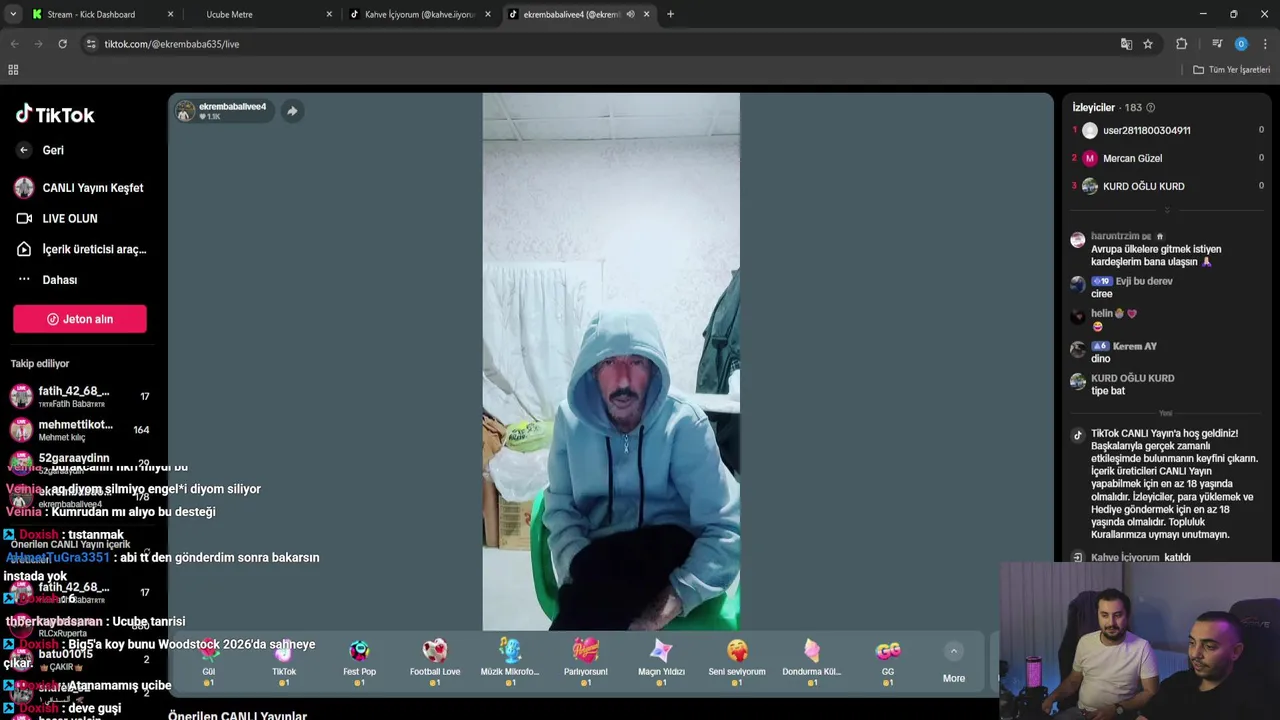Mute audio on ekrembabalivee4 tab

[630, 14]
